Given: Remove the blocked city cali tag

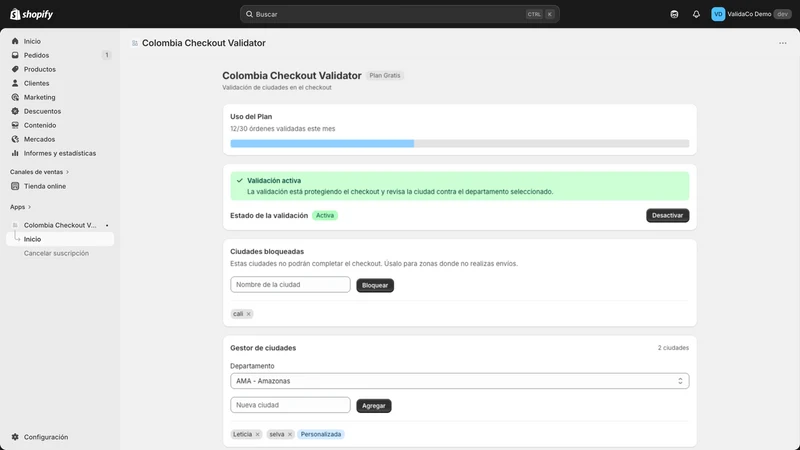Looking at the screenshot, I should (x=248, y=314).
